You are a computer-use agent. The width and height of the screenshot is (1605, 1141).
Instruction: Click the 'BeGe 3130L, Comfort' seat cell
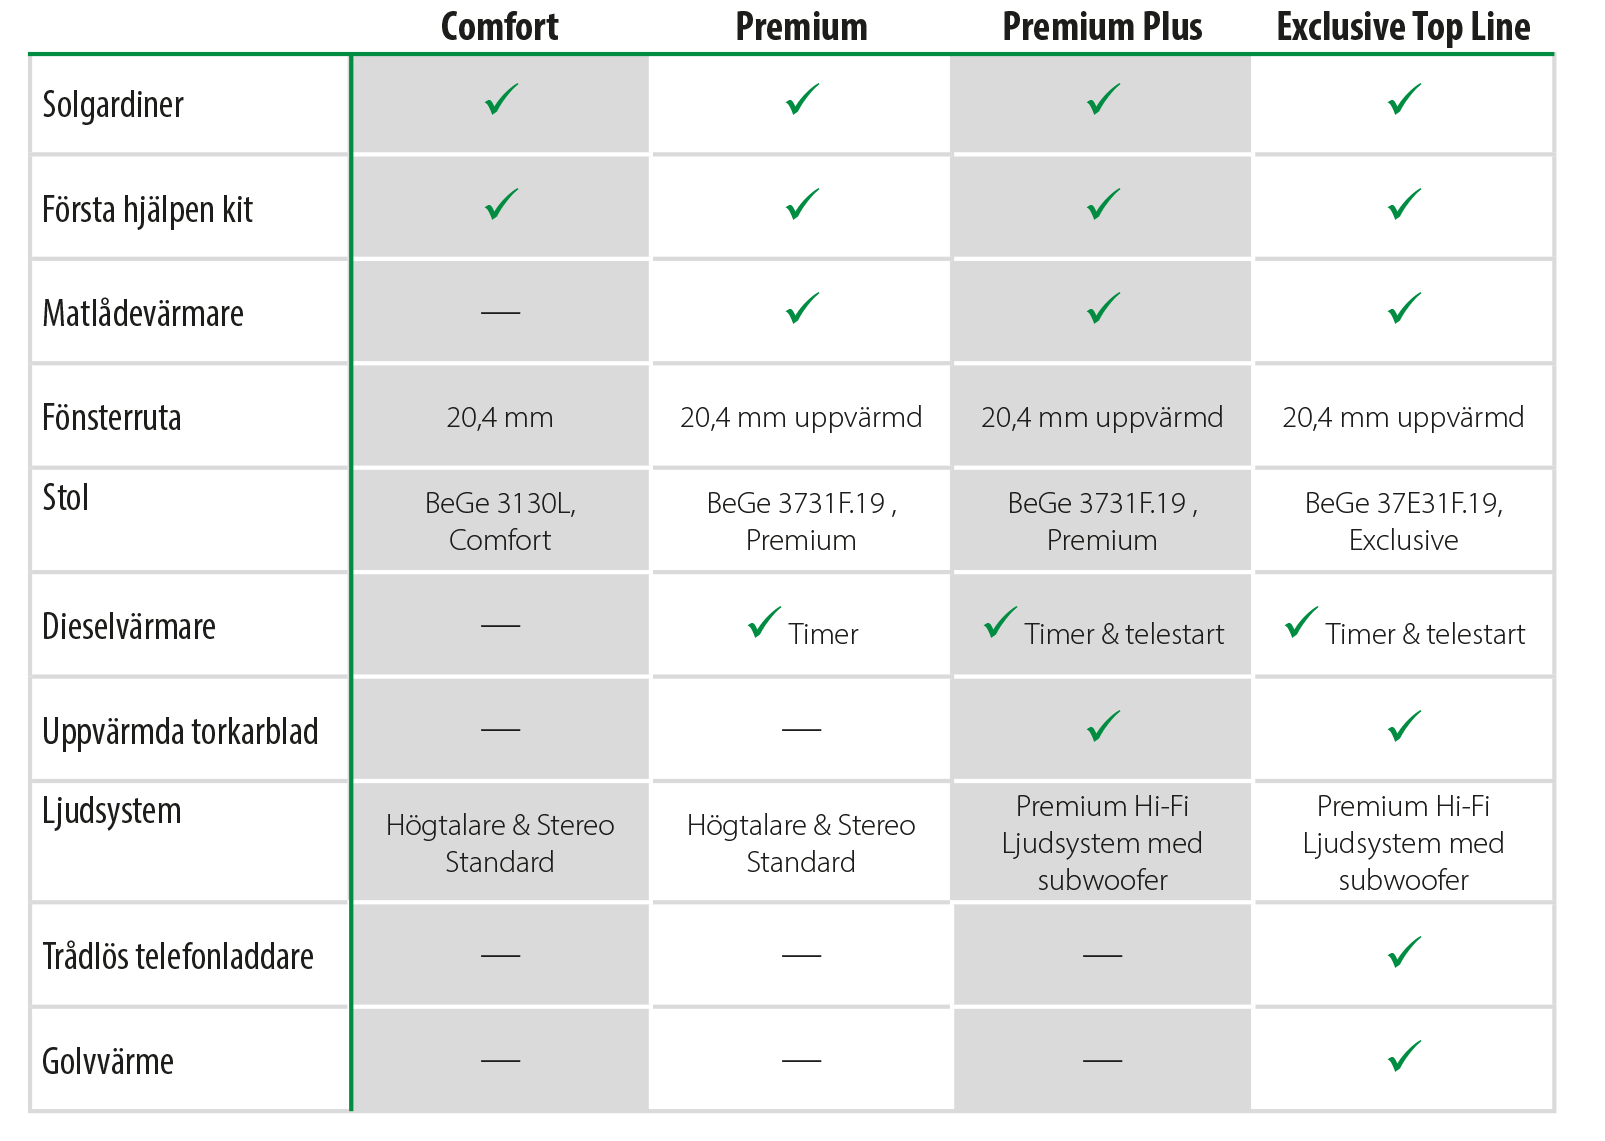point(500,521)
